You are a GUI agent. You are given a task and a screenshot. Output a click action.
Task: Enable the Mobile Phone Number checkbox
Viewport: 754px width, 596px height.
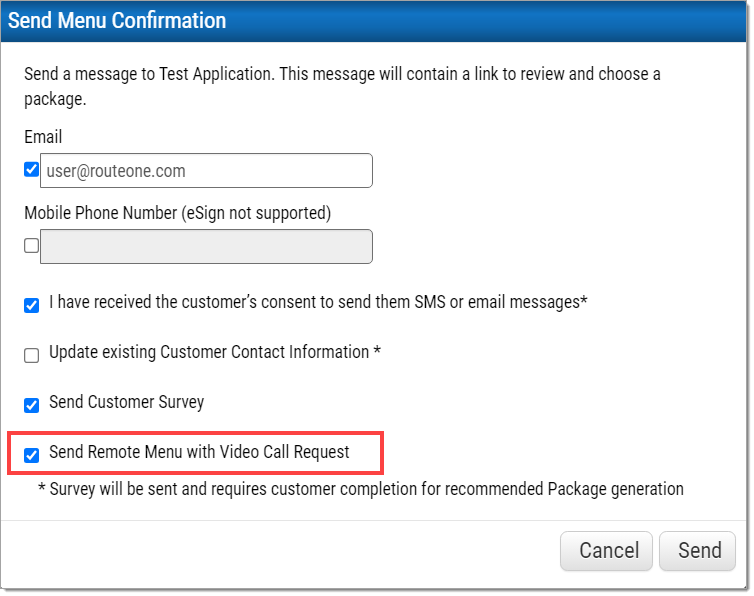32,246
